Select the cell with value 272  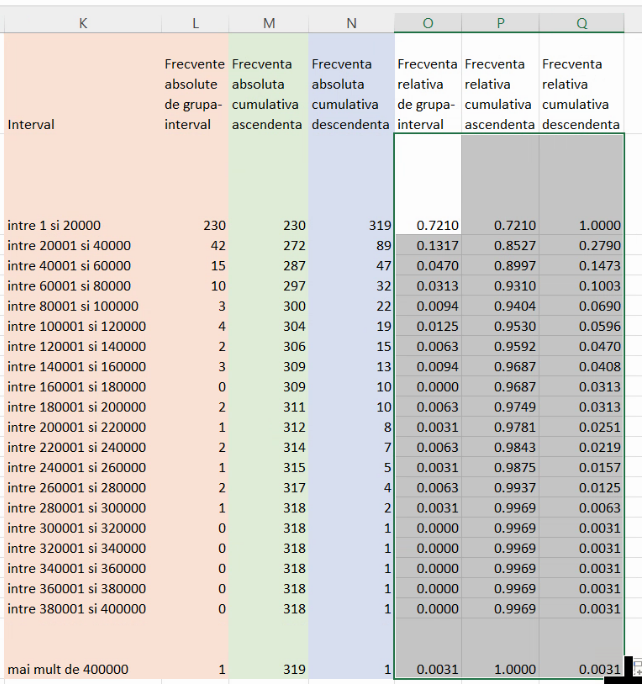point(269,246)
